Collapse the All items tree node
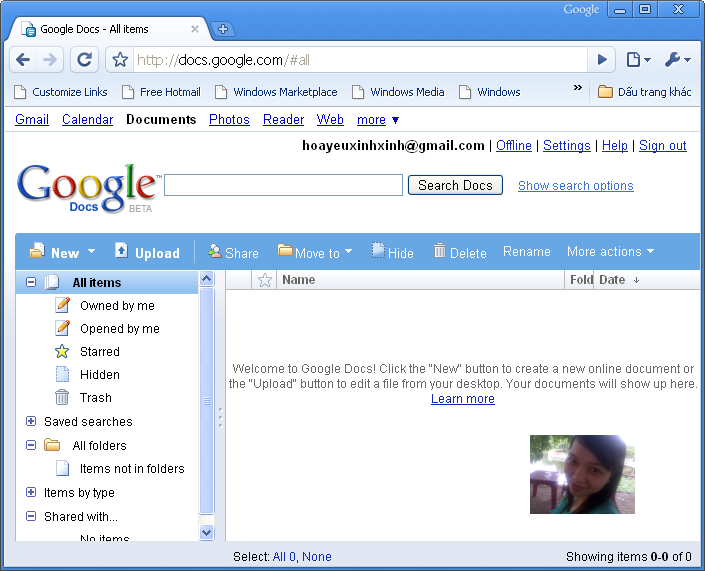This screenshot has width=705, height=571. [31, 282]
